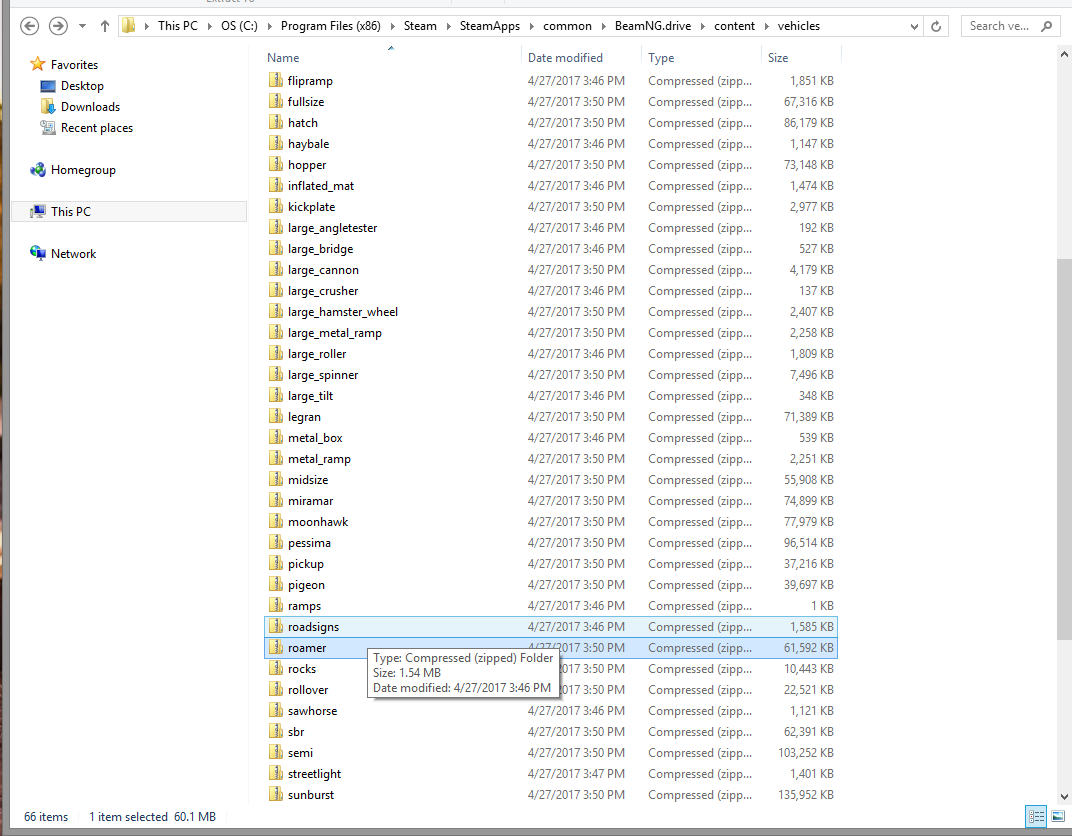
Task: Select Favorites in navigation pane
Action: tap(74, 64)
